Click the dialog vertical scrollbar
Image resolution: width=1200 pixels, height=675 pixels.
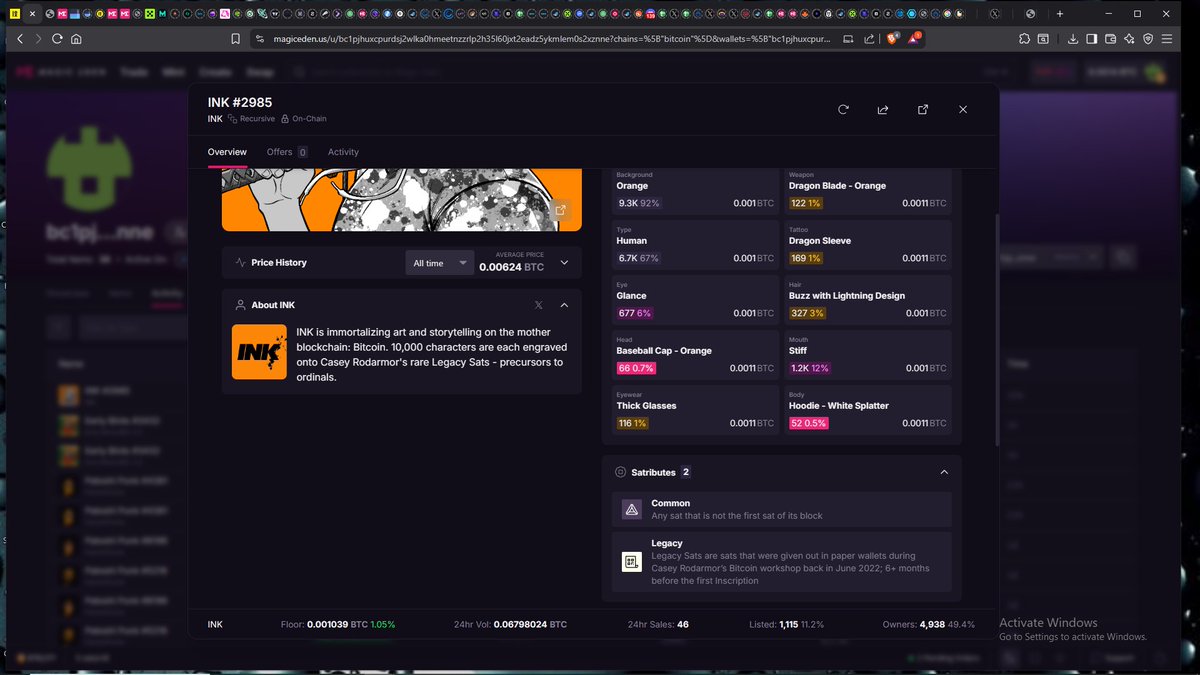(x=995, y=330)
